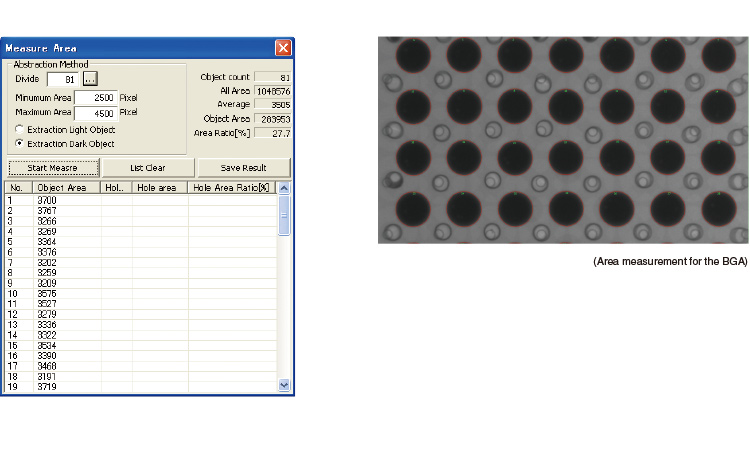The width and height of the screenshot is (750, 467).
Task: Click the Hole area column header
Action: click(x=159, y=187)
